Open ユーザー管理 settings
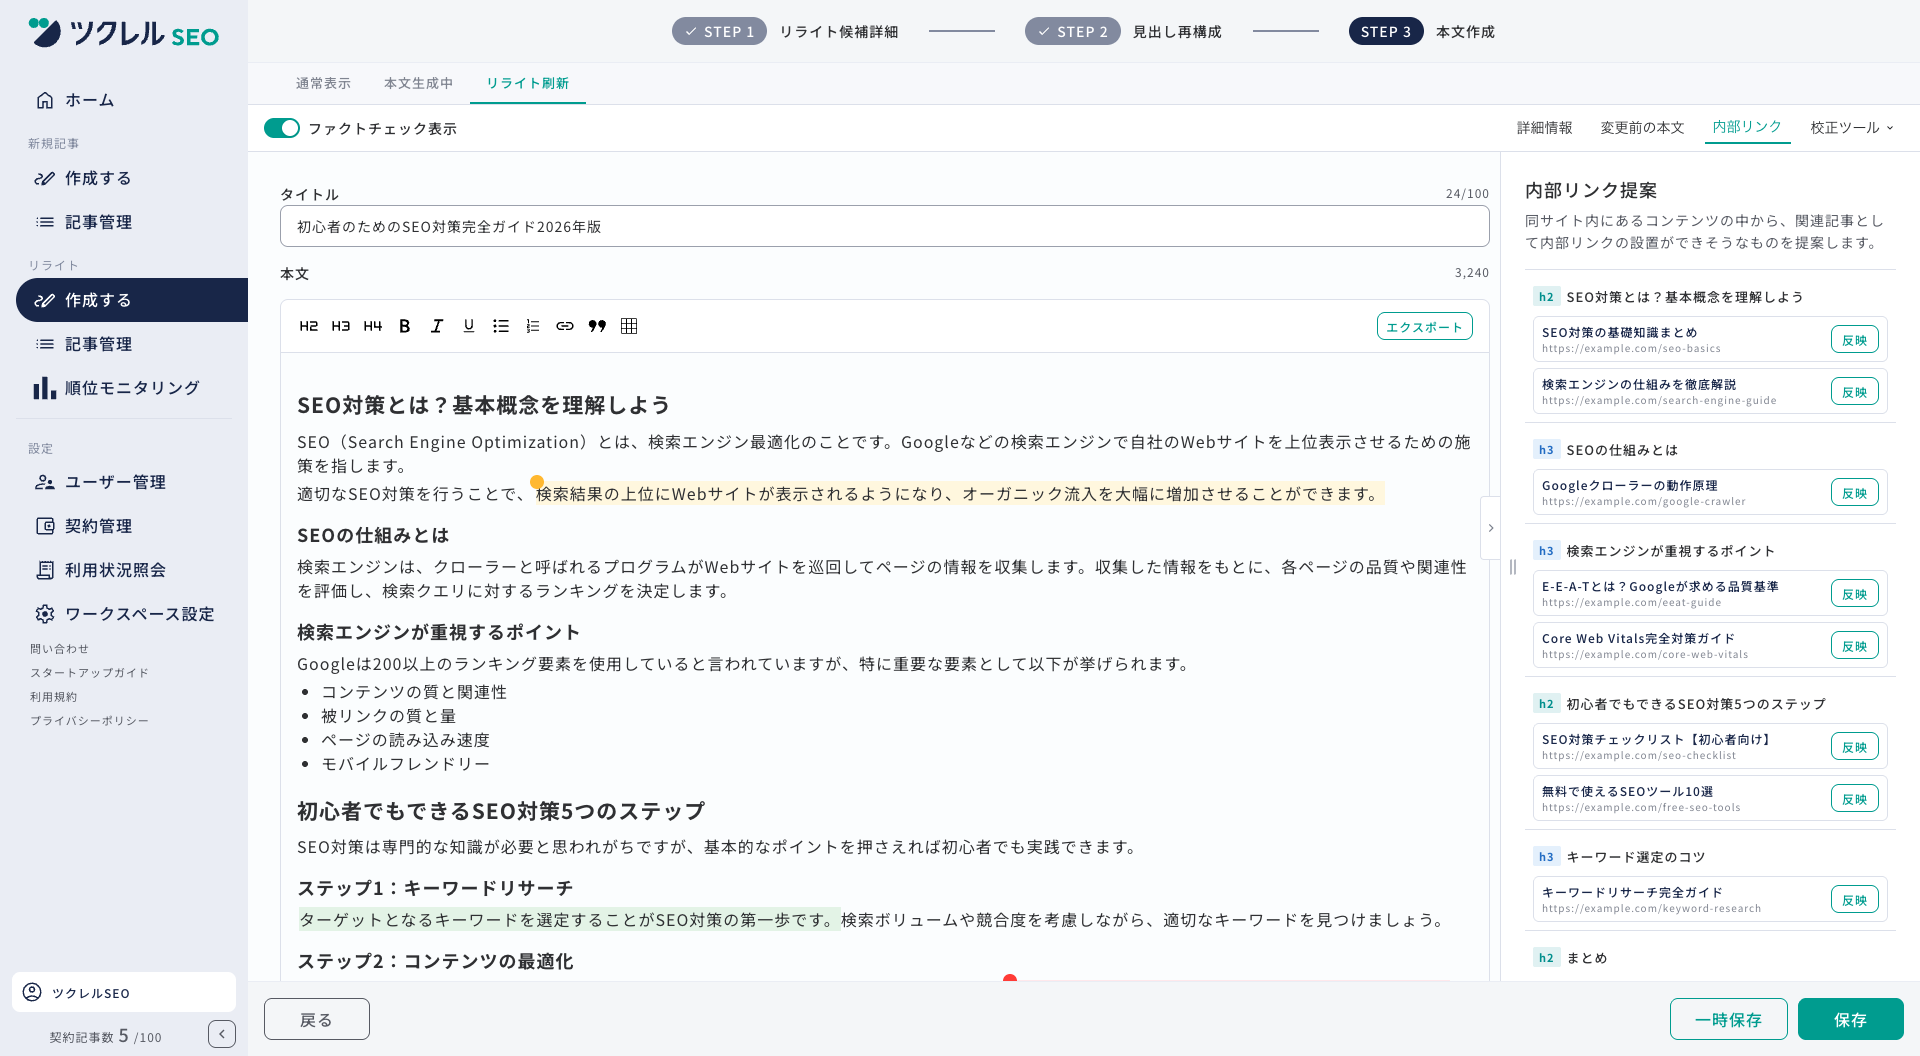The image size is (1920, 1056). pyautogui.click(x=124, y=482)
